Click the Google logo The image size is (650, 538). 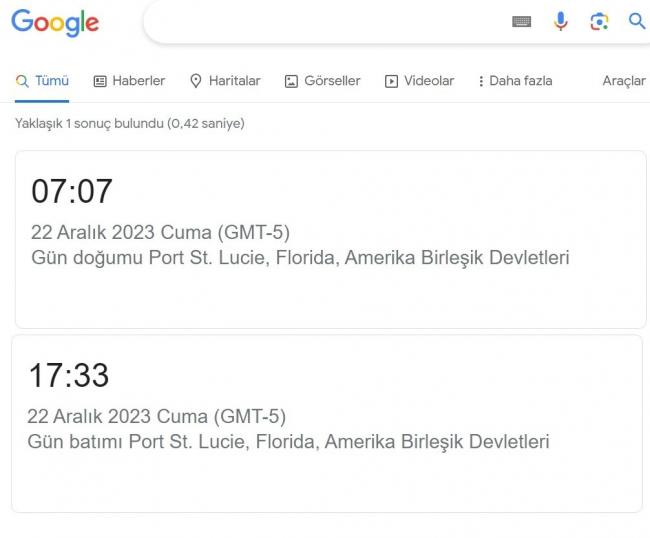click(55, 23)
